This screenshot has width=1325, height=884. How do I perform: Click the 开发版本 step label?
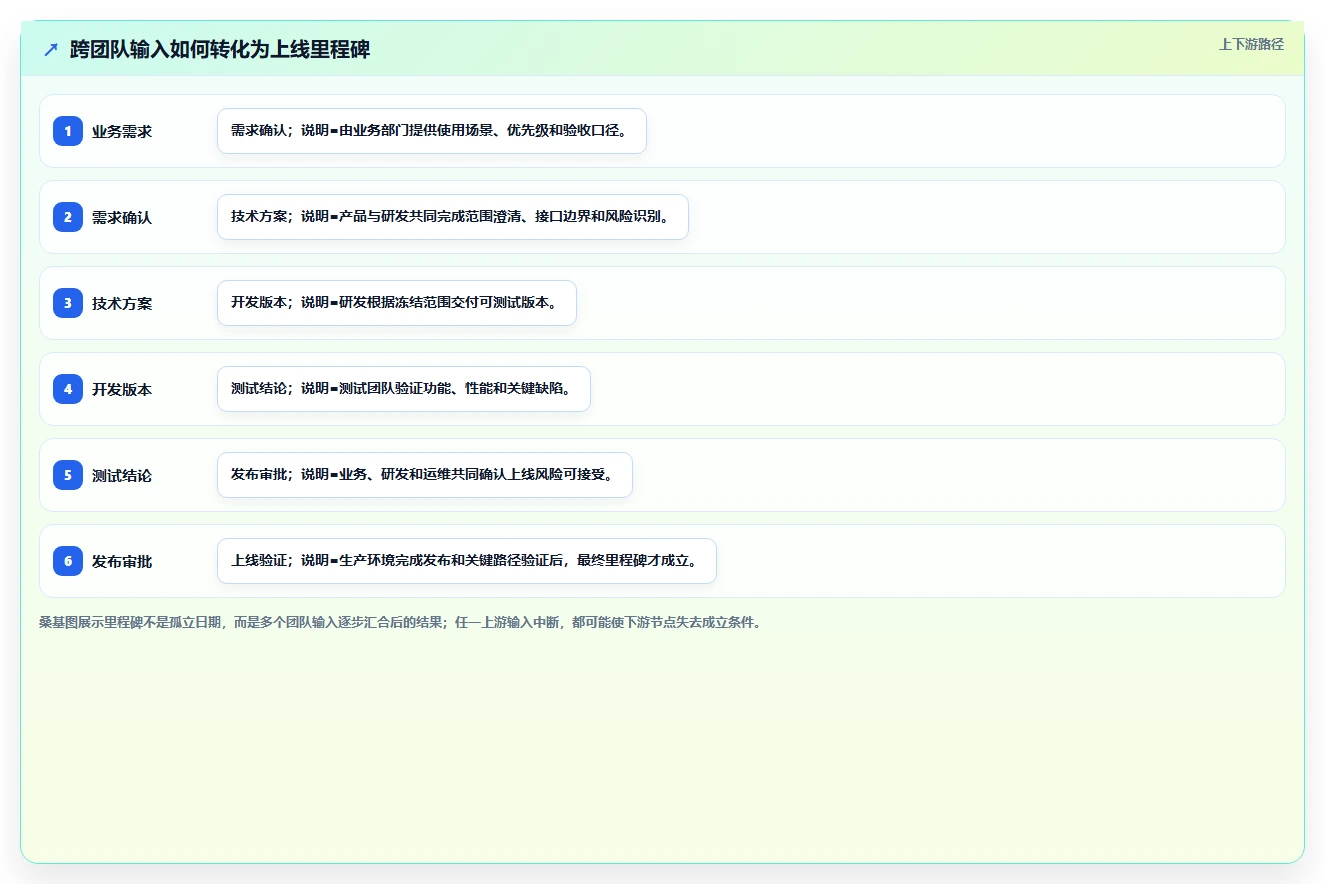[122, 389]
